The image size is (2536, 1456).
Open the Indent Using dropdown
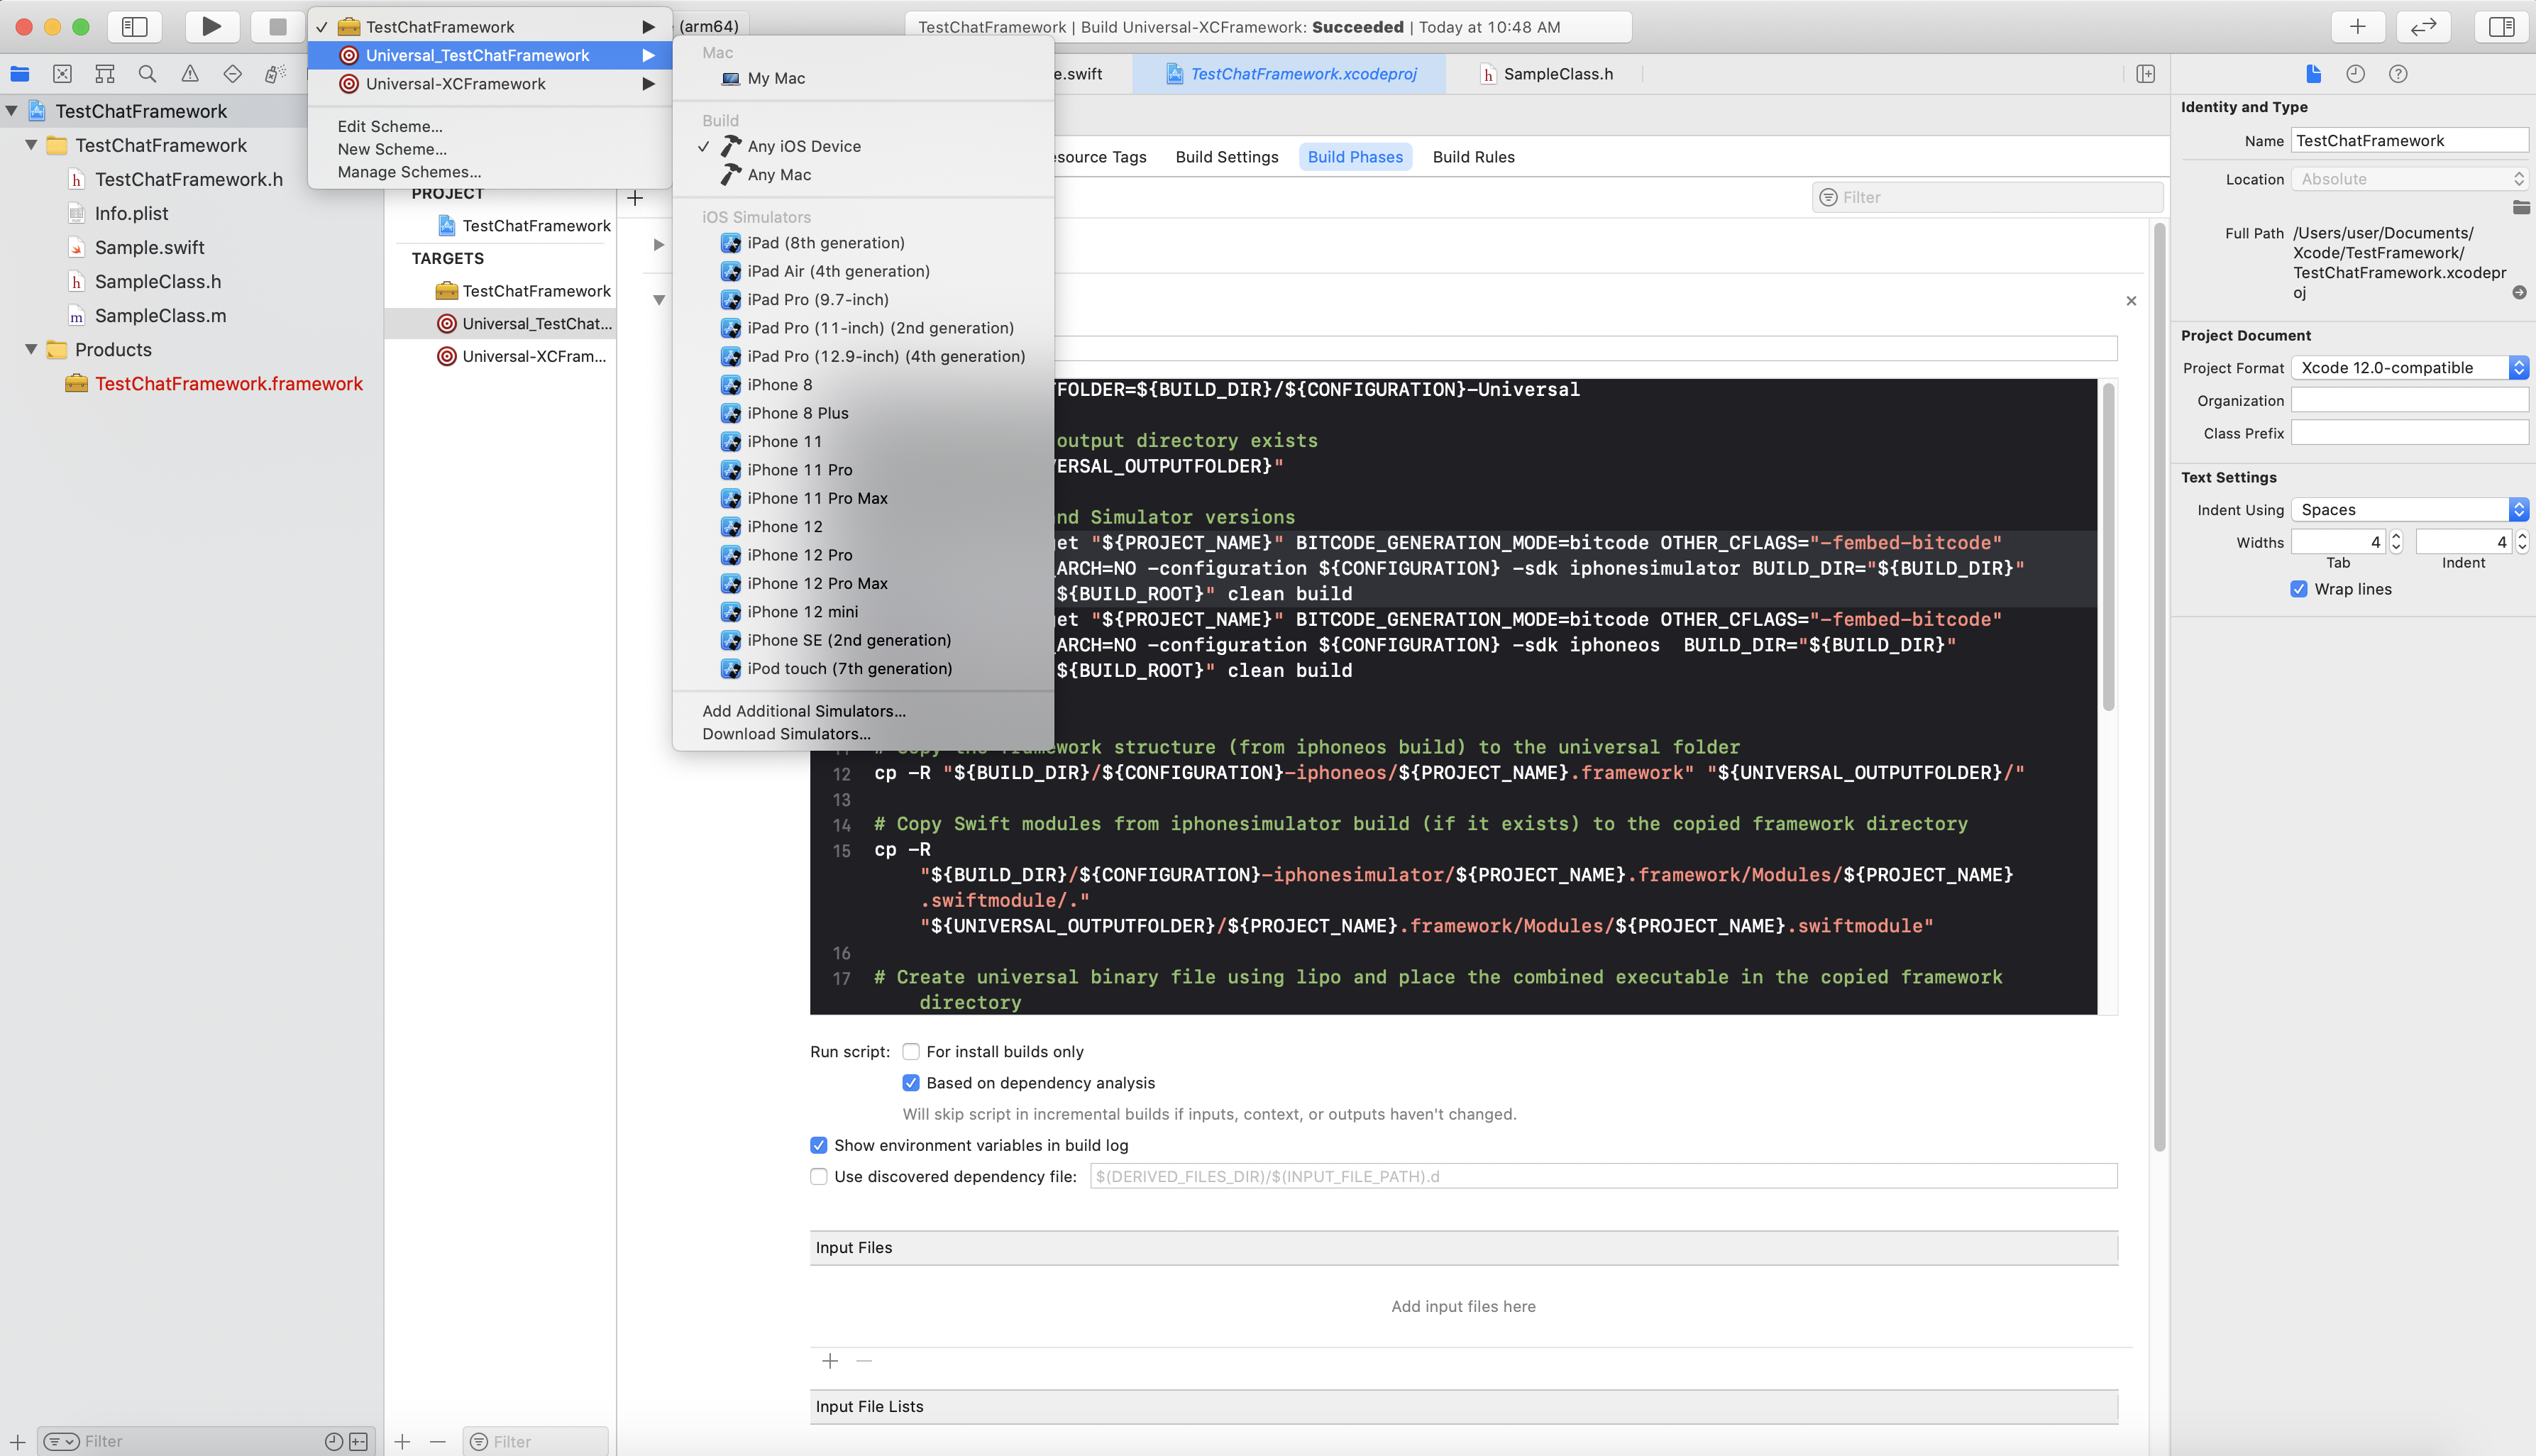pyautogui.click(x=2409, y=509)
